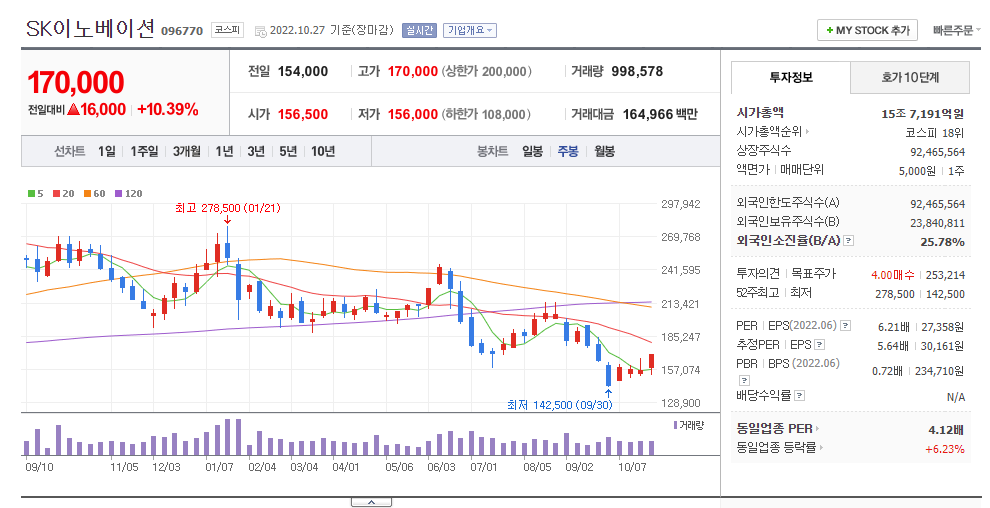Open help icon next to 외국인소진율(B/A)

[849, 240]
